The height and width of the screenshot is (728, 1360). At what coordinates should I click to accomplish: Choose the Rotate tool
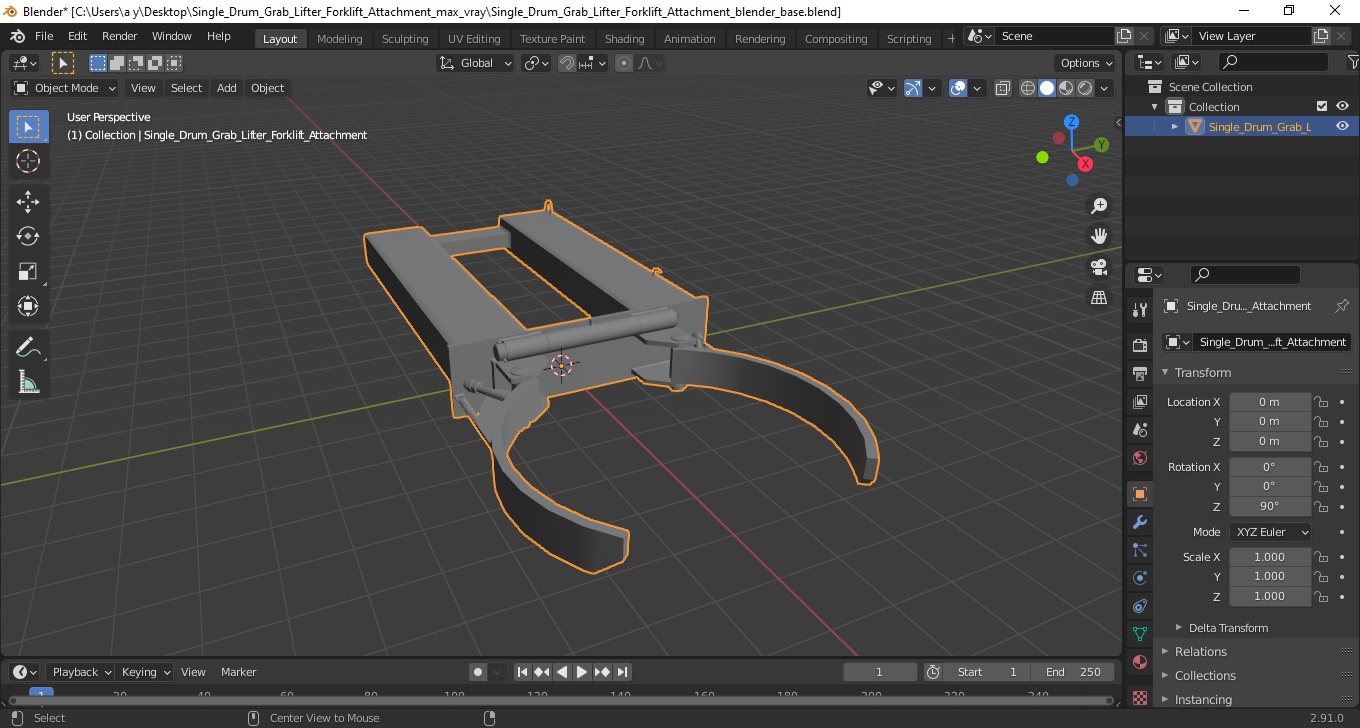[x=28, y=237]
